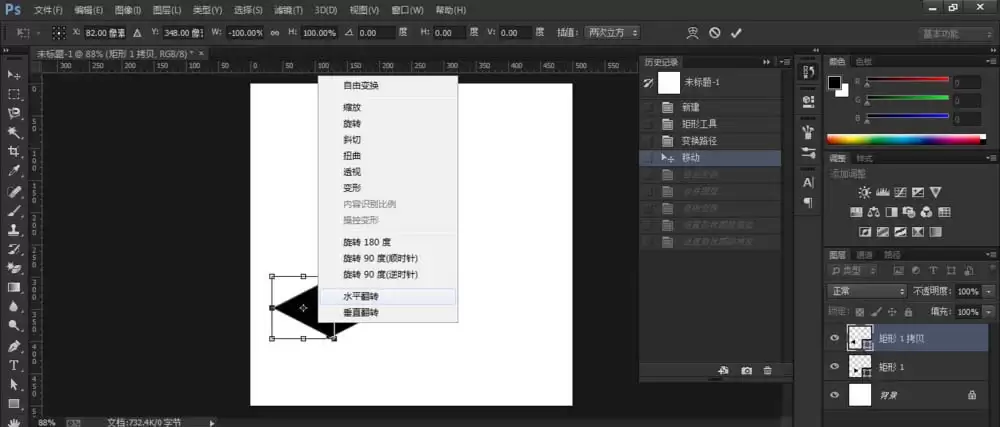This screenshot has height=427, width=1000.
Task: Add a Brightness/Contrast adjustment
Action: click(864, 192)
